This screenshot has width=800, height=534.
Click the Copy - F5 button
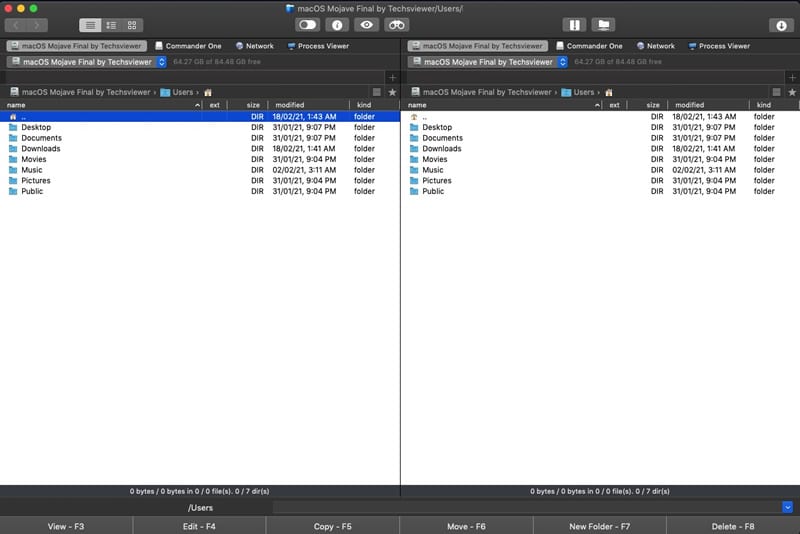click(333, 526)
